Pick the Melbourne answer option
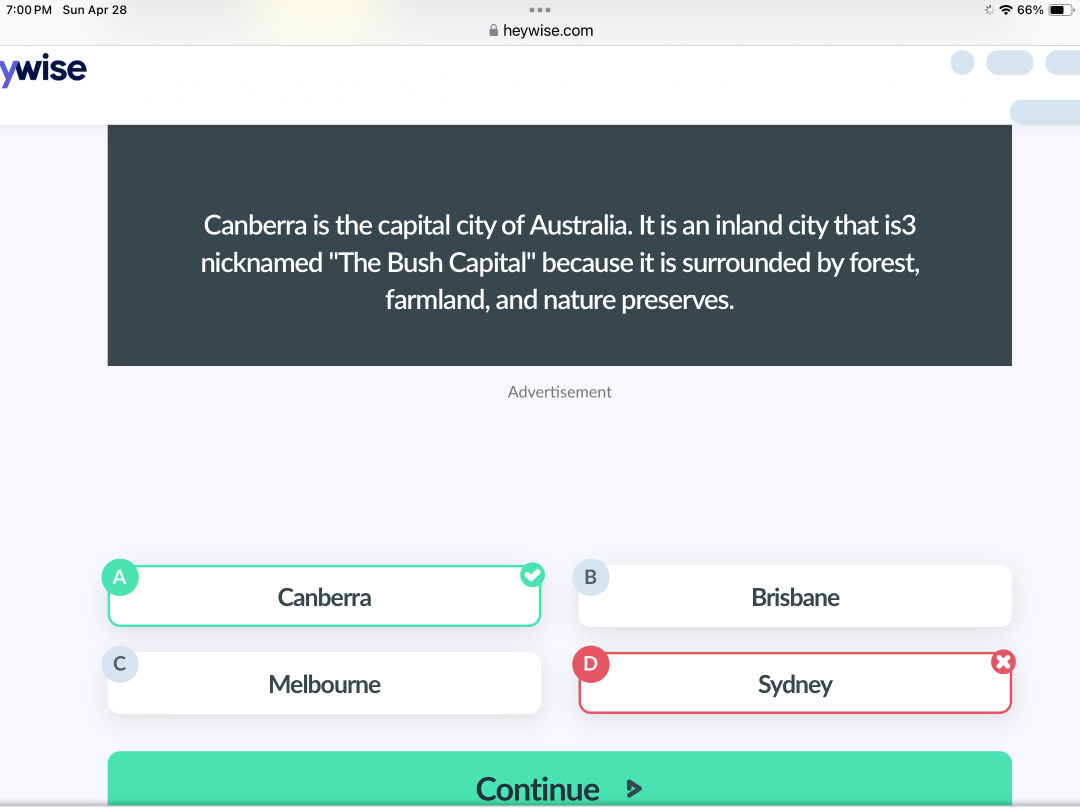This screenshot has width=1080, height=810. point(324,683)
